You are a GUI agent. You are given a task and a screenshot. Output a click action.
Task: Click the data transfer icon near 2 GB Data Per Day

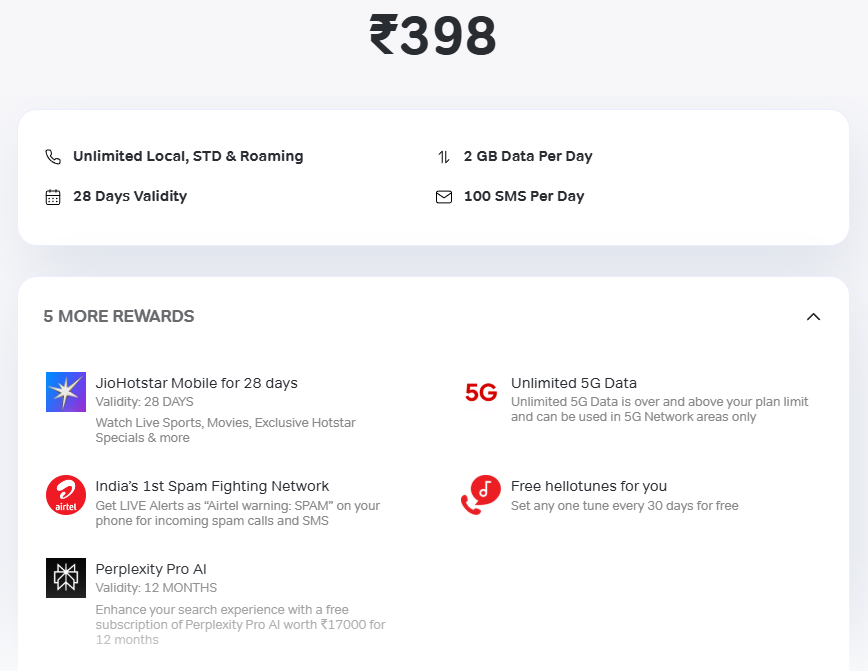pyautogui.click(x=443, y=156)
